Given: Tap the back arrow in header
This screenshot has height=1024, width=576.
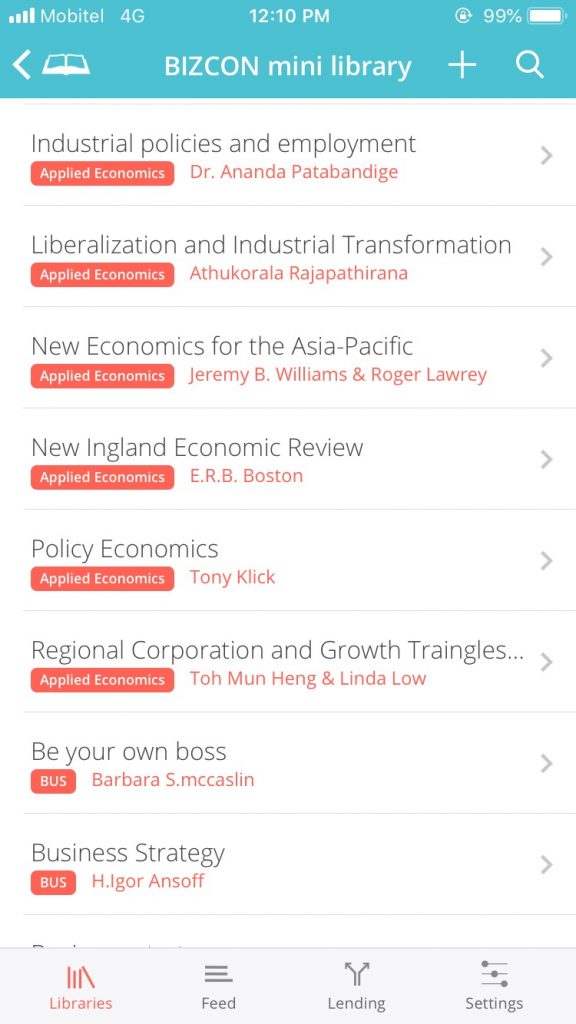Looking at the screenshot, I should click(x=21, y=66).
